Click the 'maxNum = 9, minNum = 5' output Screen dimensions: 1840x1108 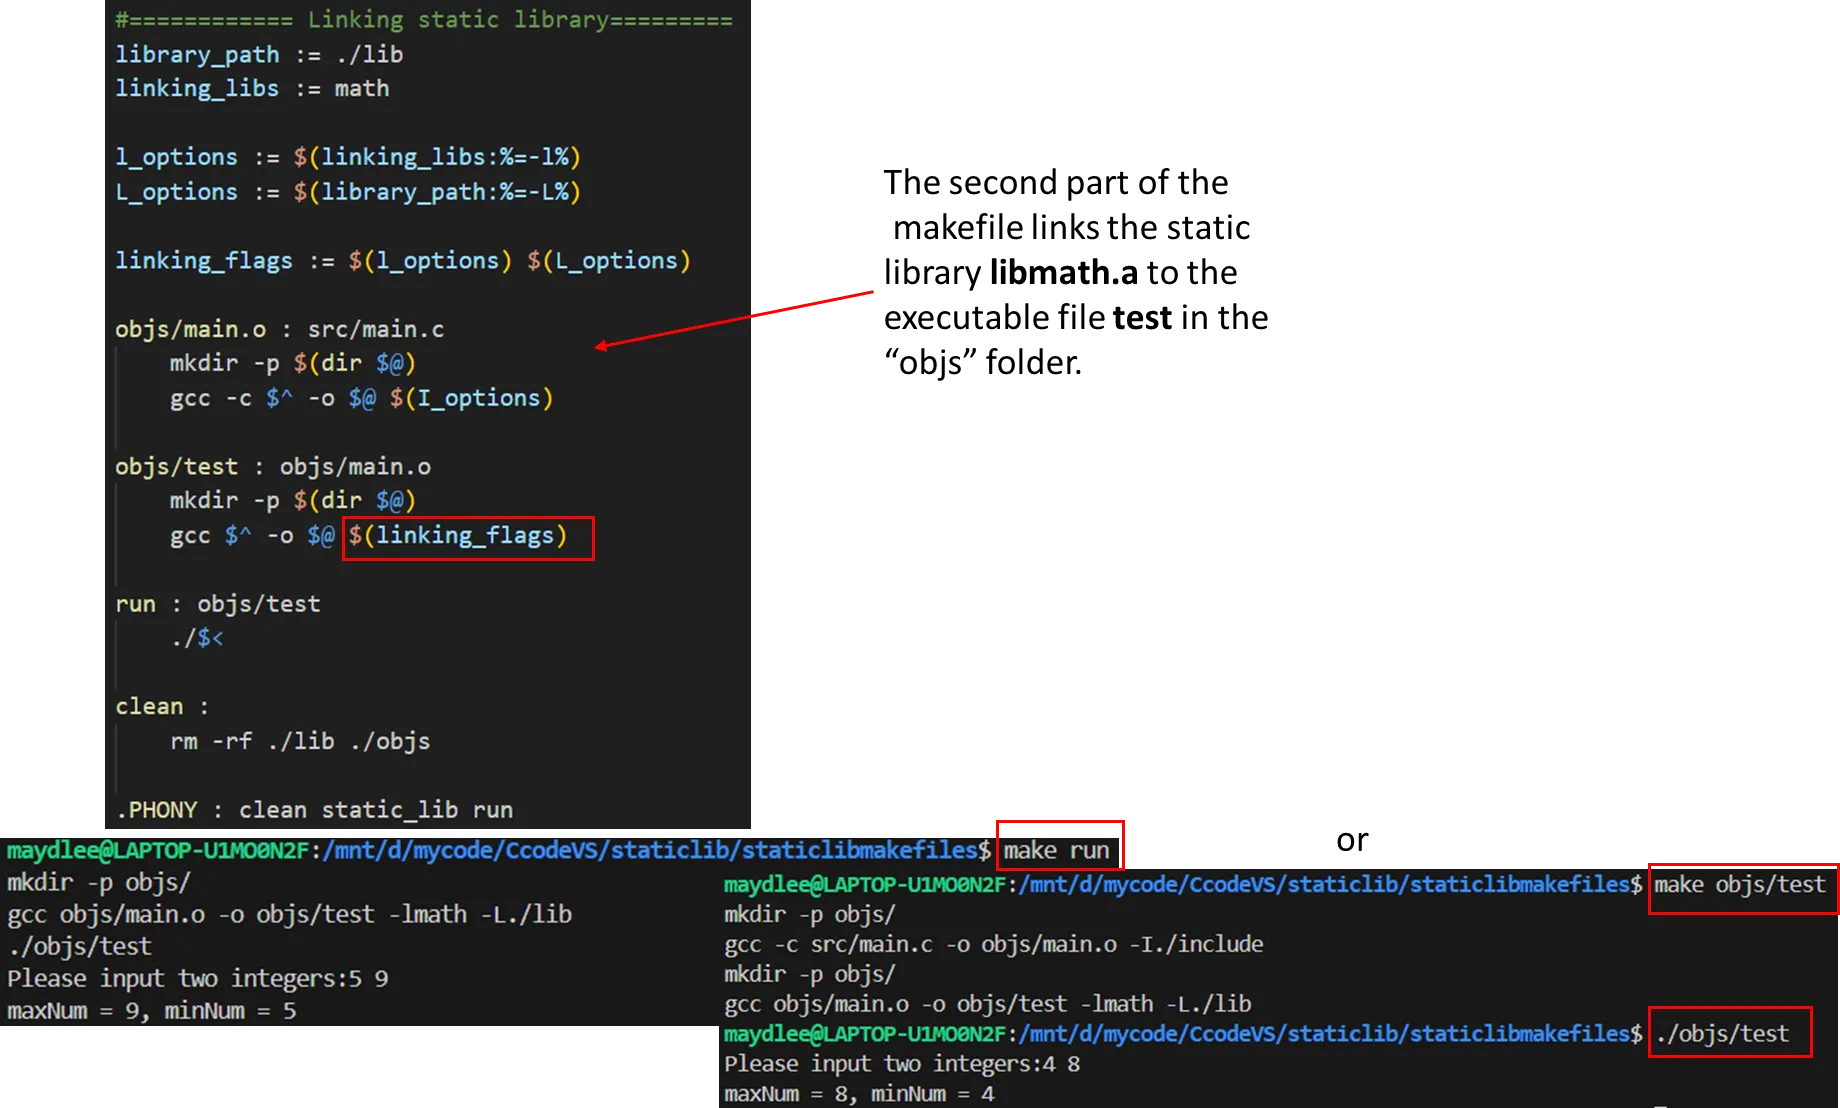pos(152,1011)
